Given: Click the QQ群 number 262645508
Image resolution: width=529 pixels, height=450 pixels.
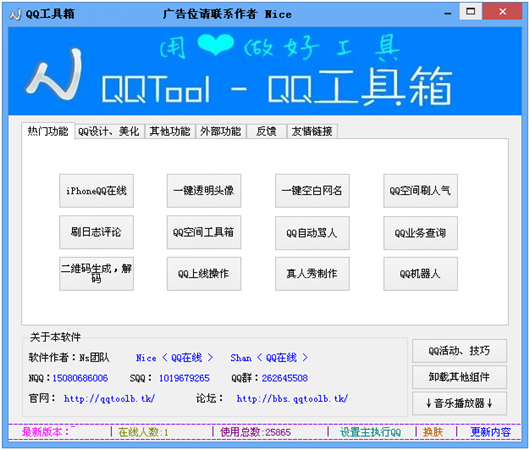Looking at the screenshot, I should [285, 378].
